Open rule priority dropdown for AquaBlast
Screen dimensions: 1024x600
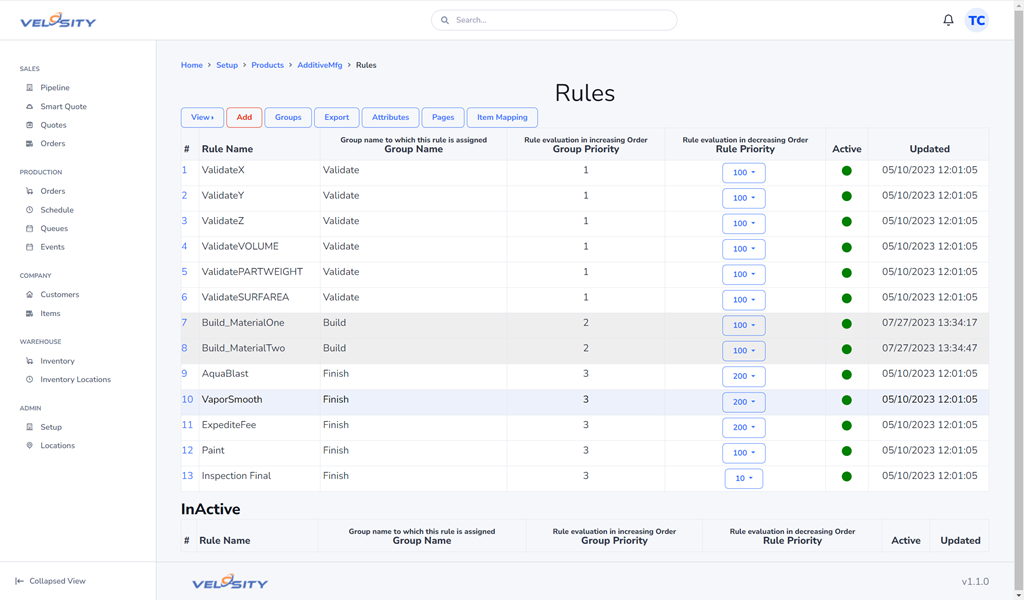(743, 376)
